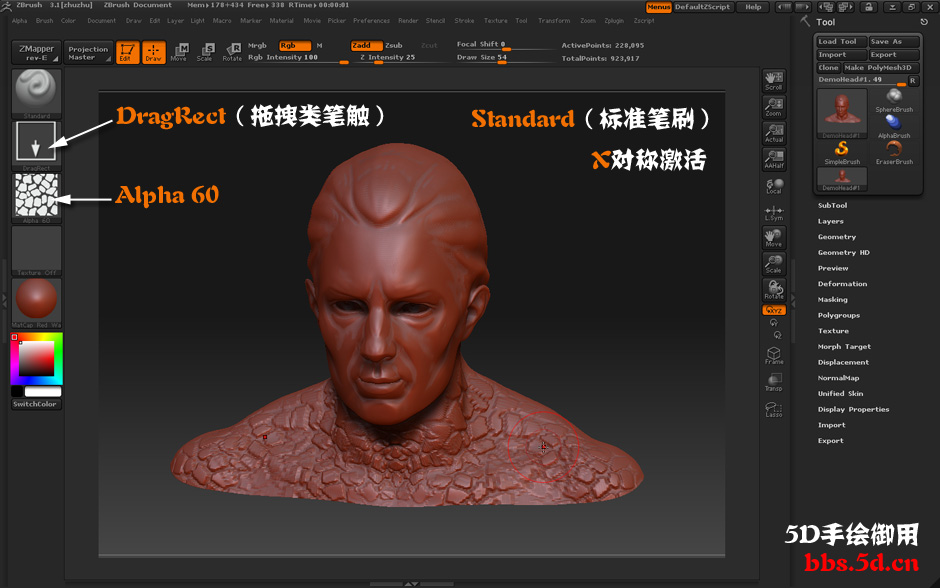
Task: Open the DragRect stroke selector
Action: [37, 146]
